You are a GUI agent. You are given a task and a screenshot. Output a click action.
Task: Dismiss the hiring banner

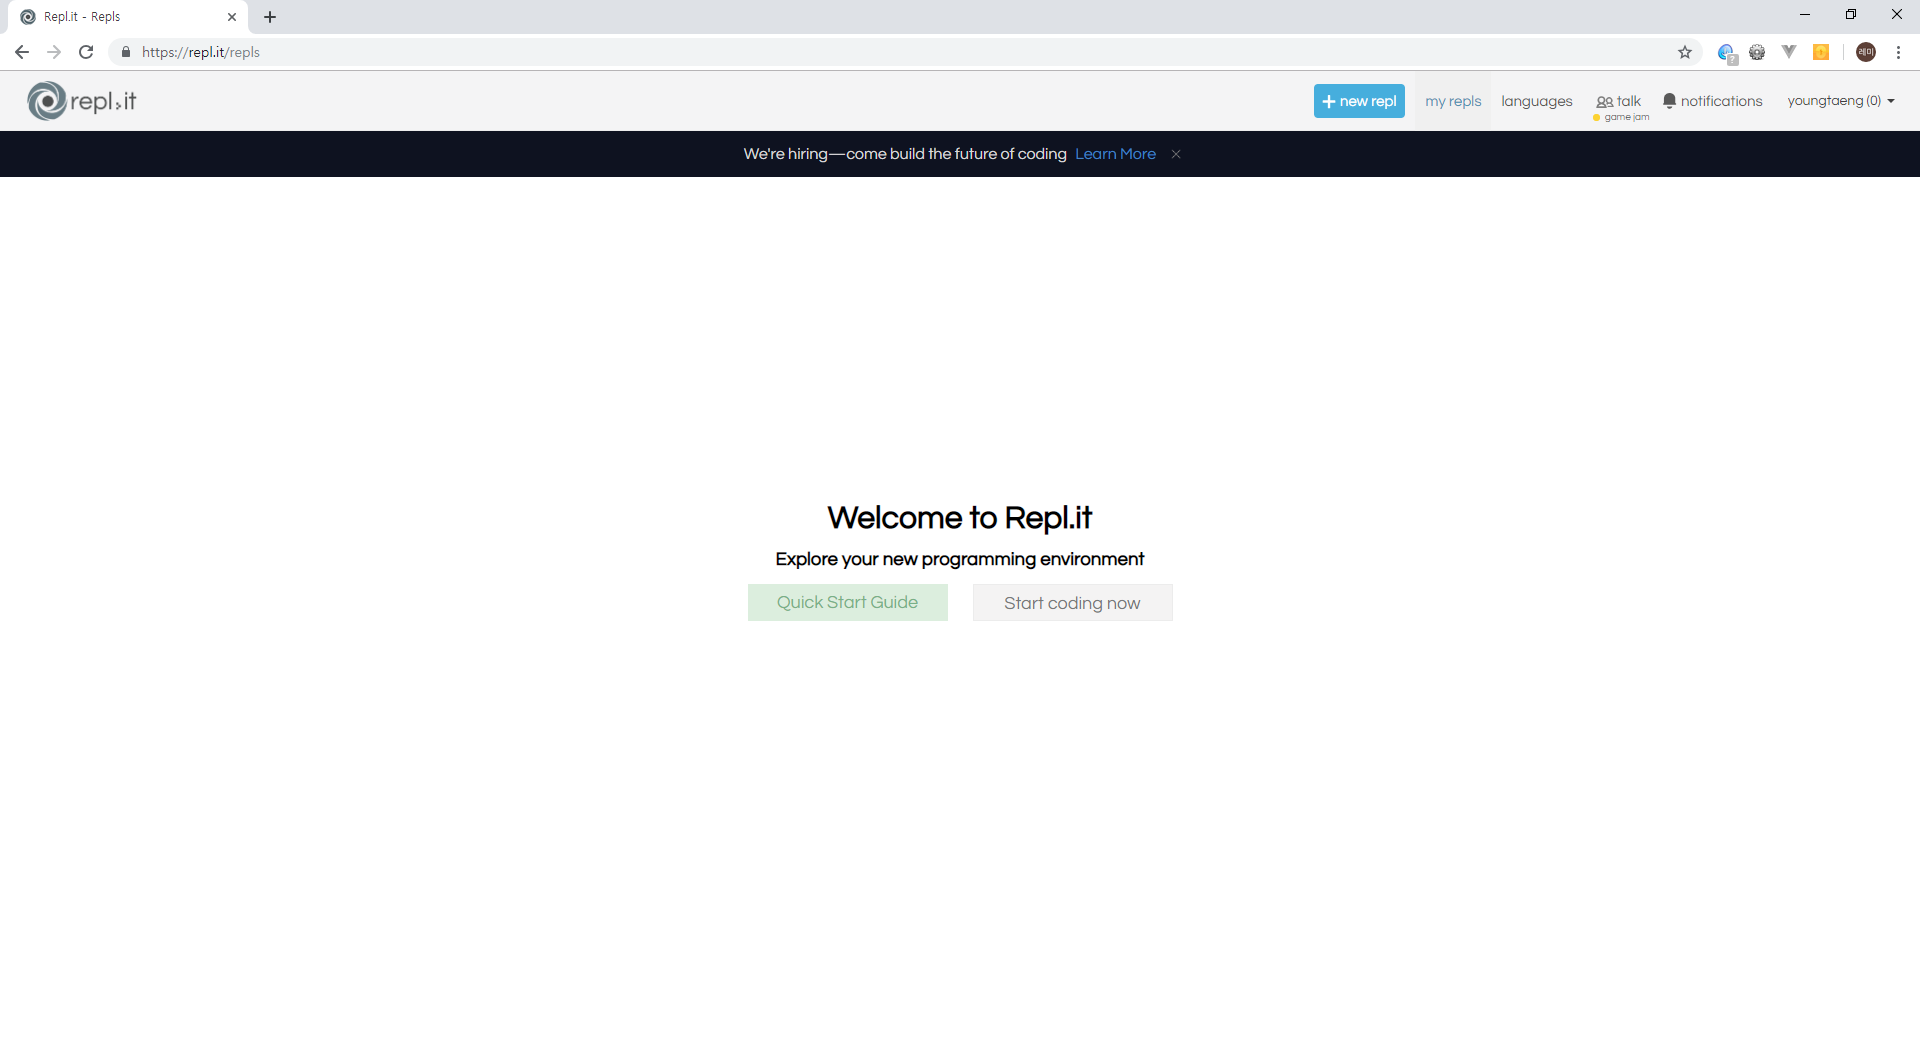1176,154
